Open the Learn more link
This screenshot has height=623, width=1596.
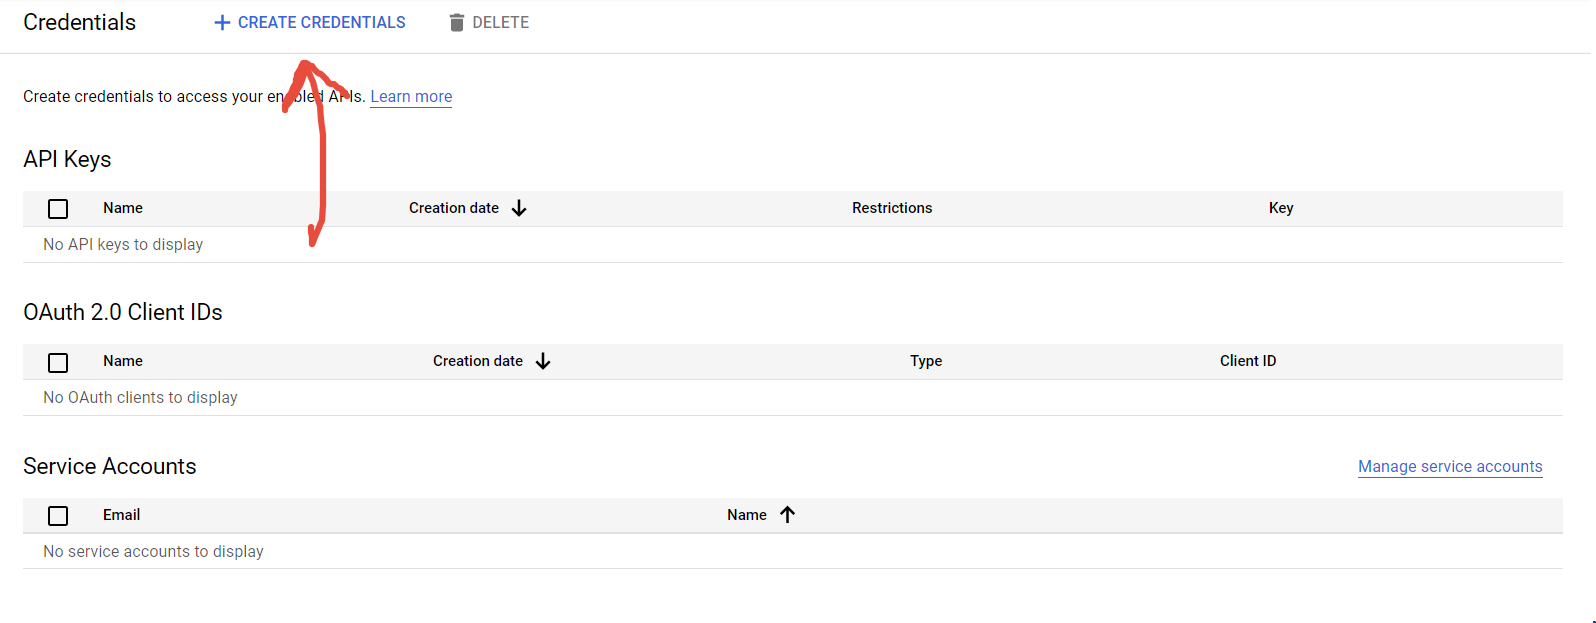[x=411, y=97]
